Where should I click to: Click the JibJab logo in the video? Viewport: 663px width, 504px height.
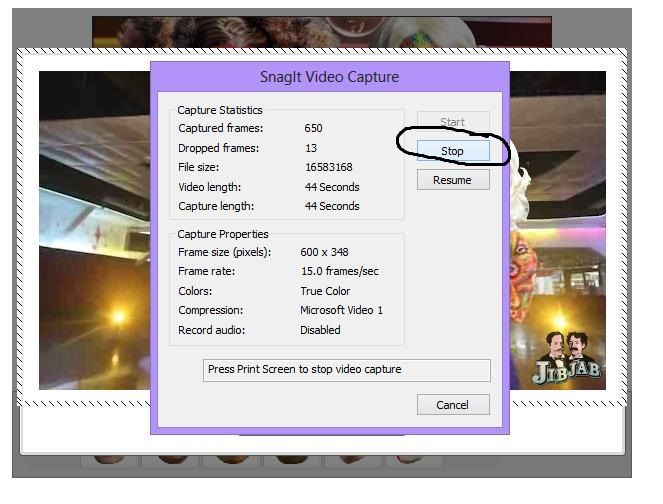tap(567, 358)
